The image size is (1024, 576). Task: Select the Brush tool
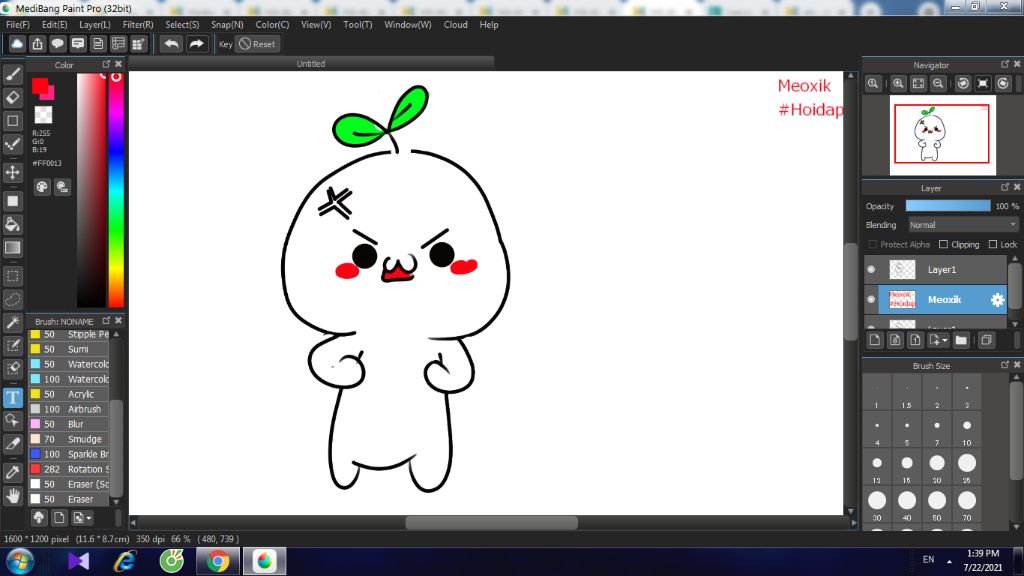click(12, 74)
